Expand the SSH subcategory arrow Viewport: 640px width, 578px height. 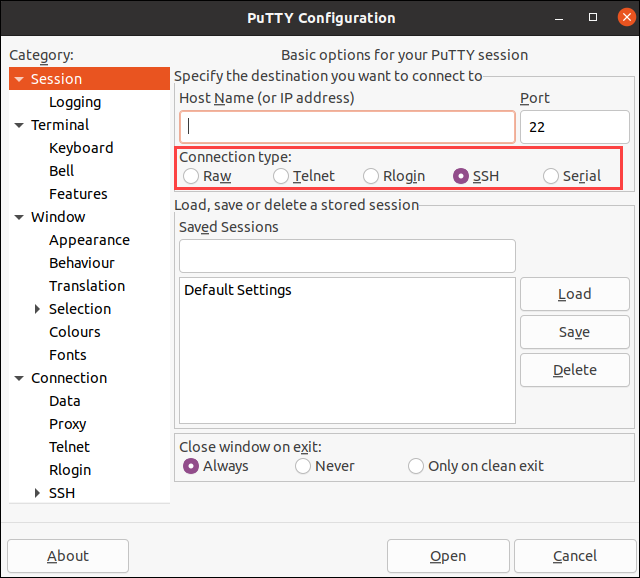(37, 493)
